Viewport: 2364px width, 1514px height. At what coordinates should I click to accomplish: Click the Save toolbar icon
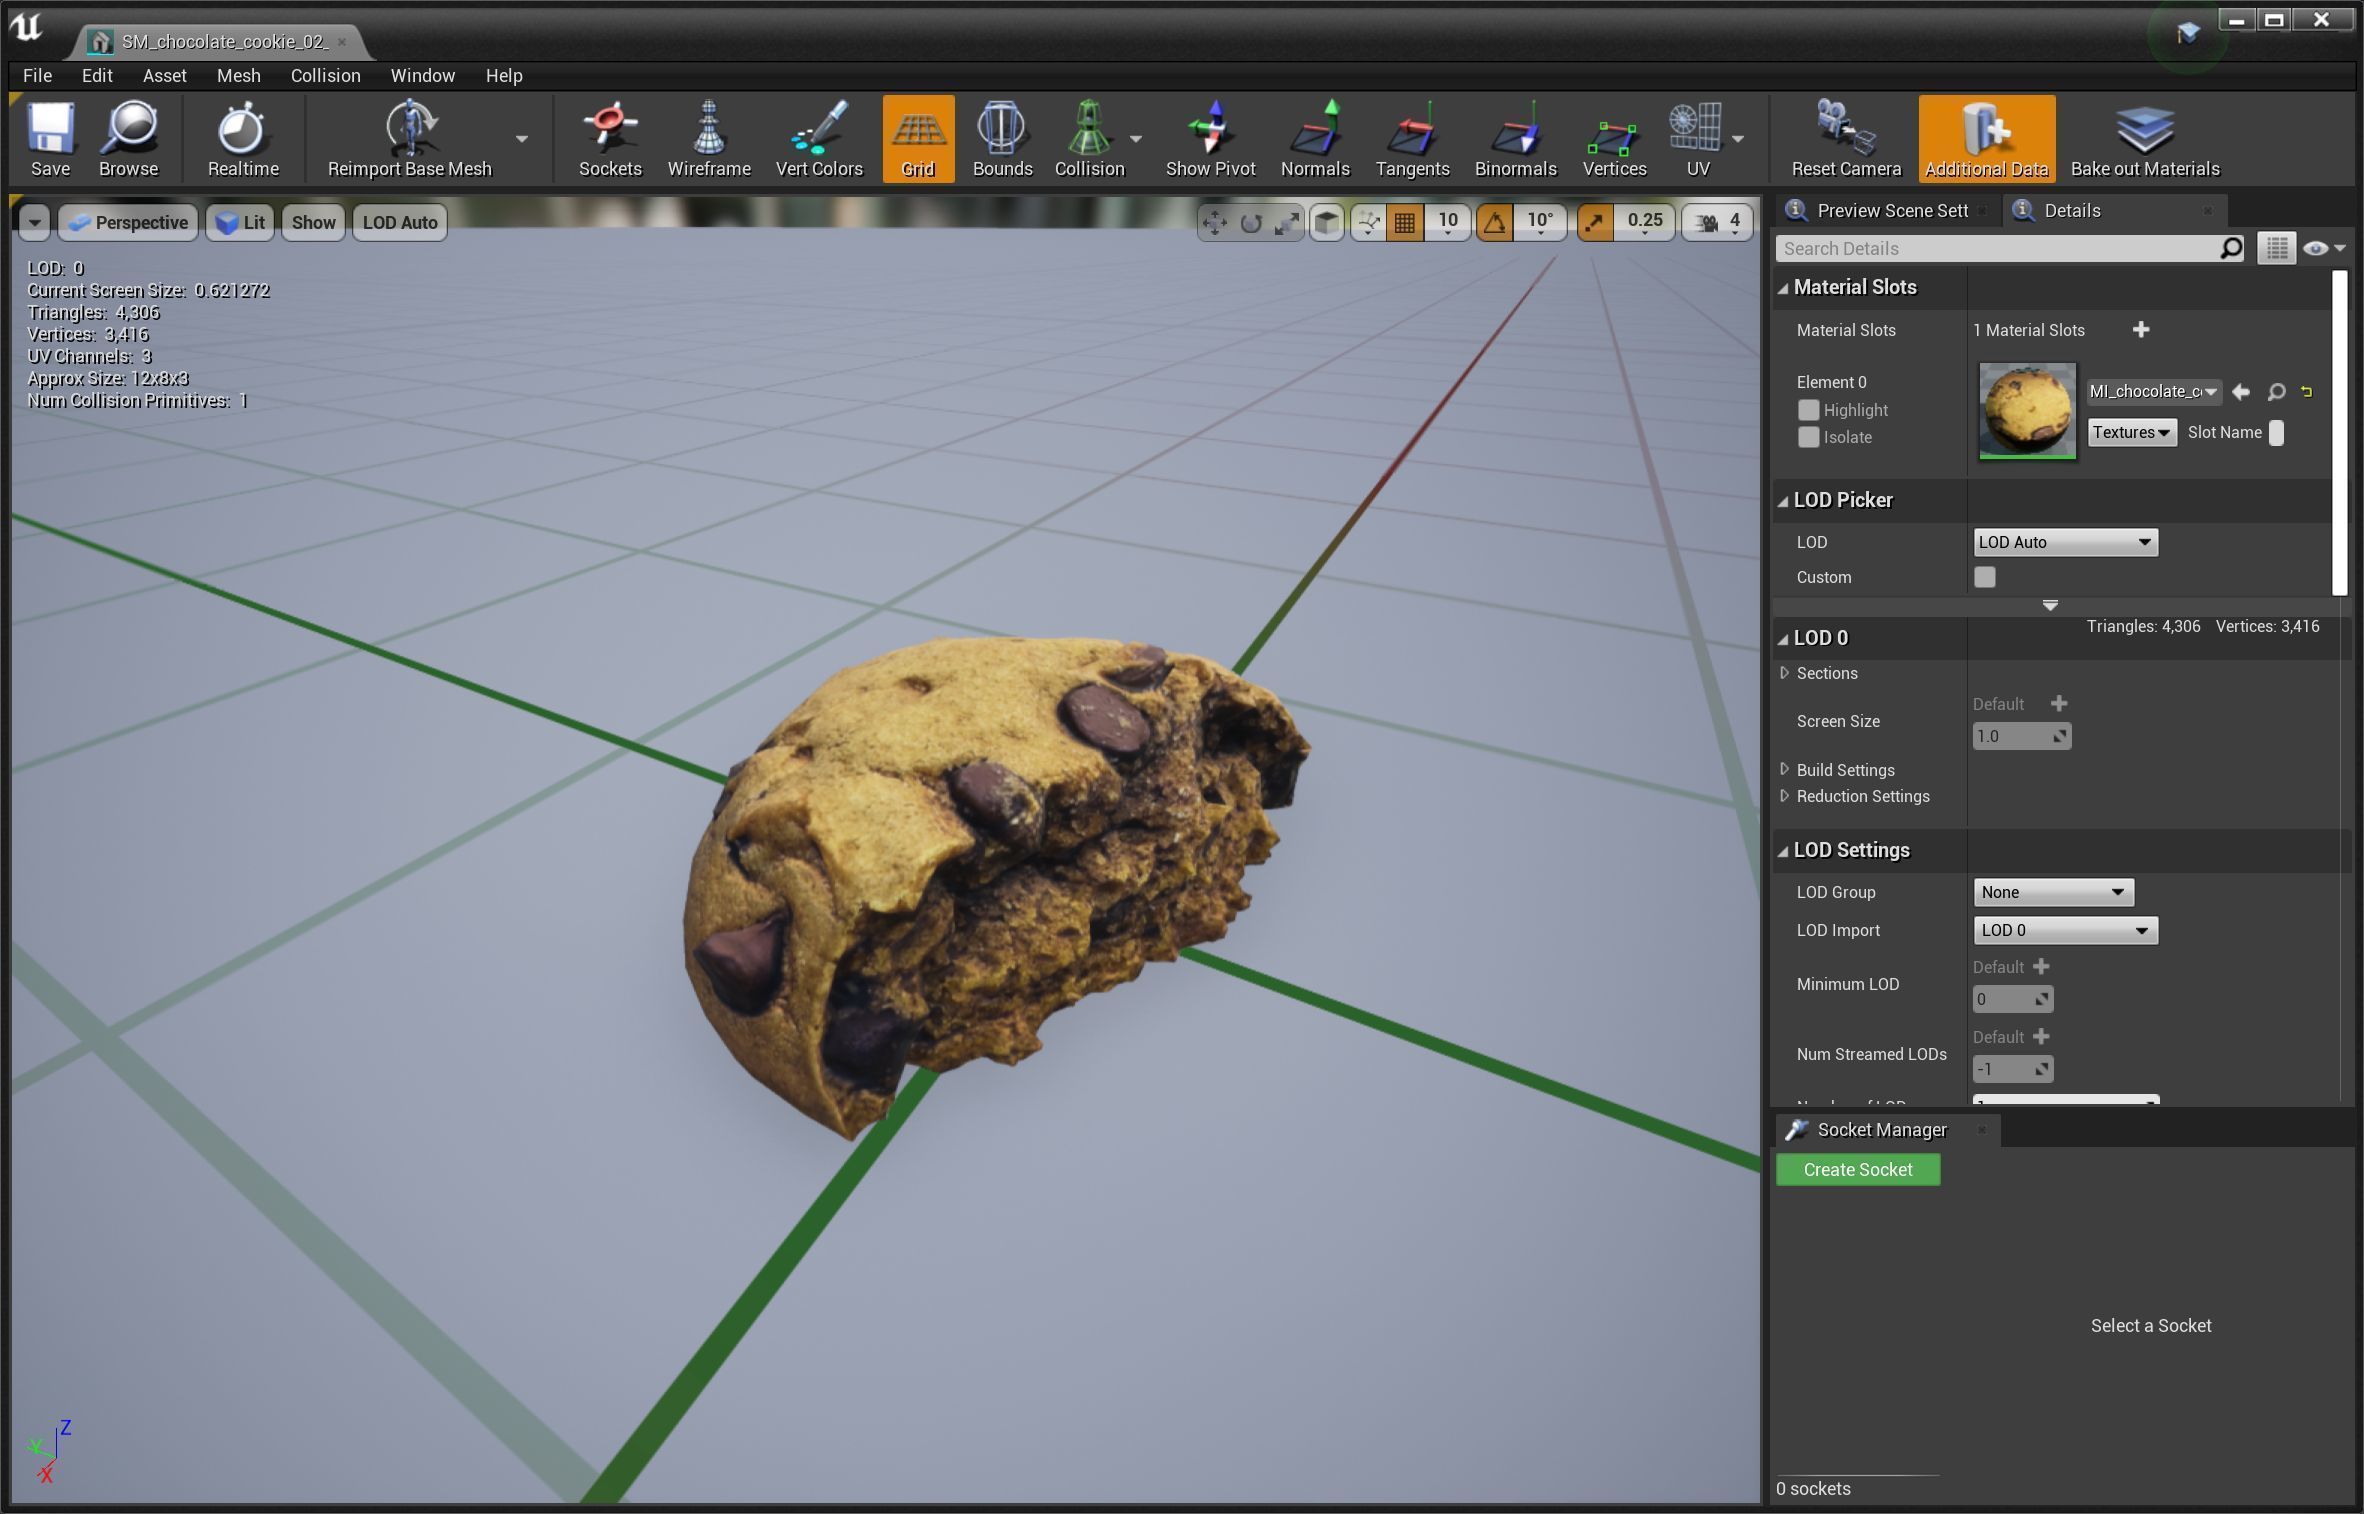[x=50, y=138]
